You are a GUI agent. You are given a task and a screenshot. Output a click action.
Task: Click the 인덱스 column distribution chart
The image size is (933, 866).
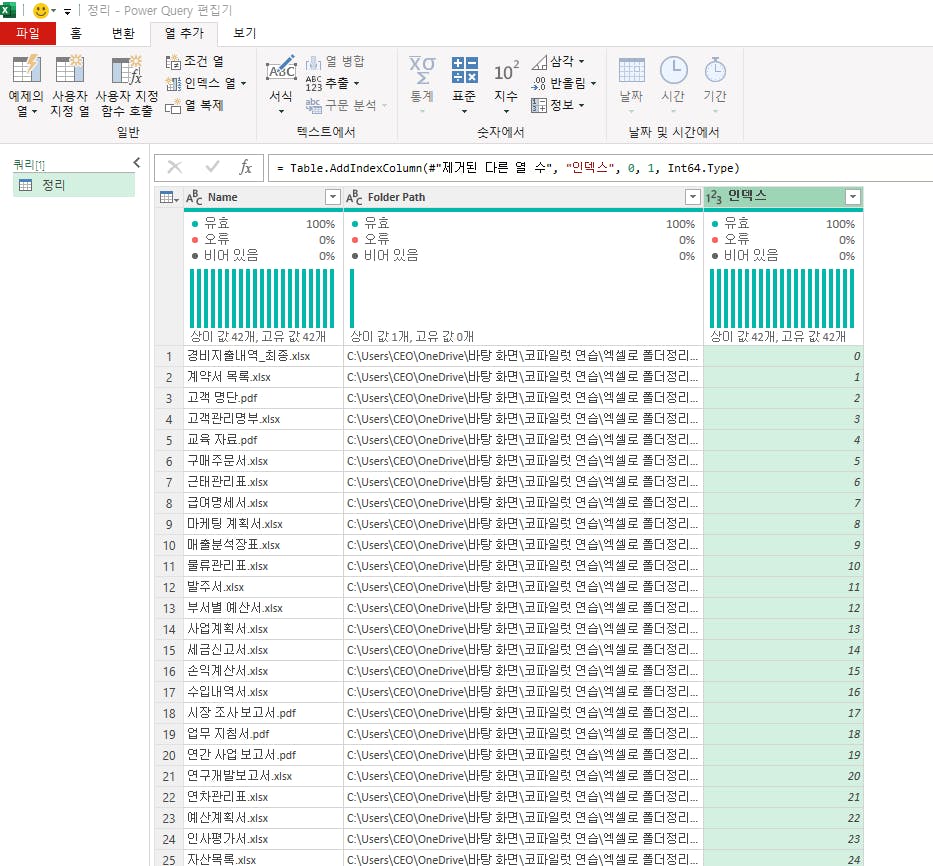pos(782,298)
